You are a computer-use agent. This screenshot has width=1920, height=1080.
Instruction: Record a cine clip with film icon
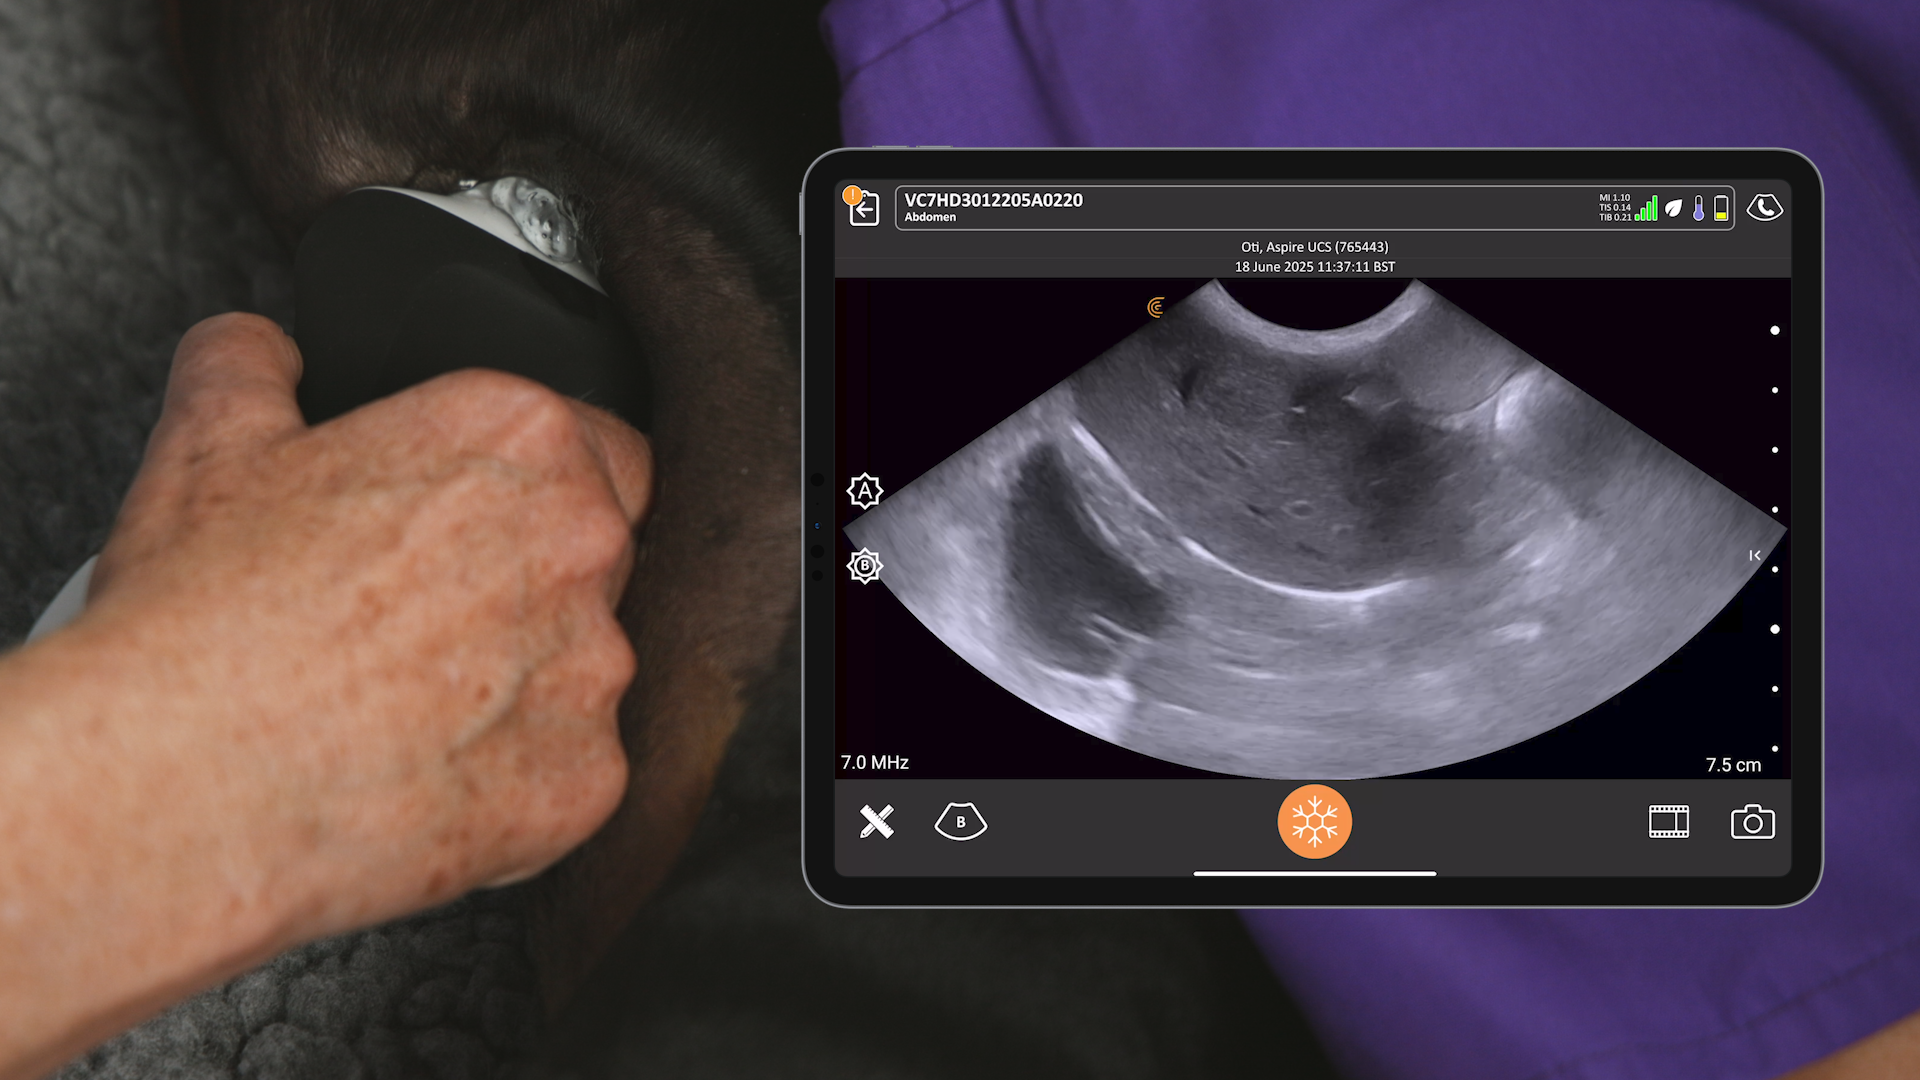(x=1668, y=822)
